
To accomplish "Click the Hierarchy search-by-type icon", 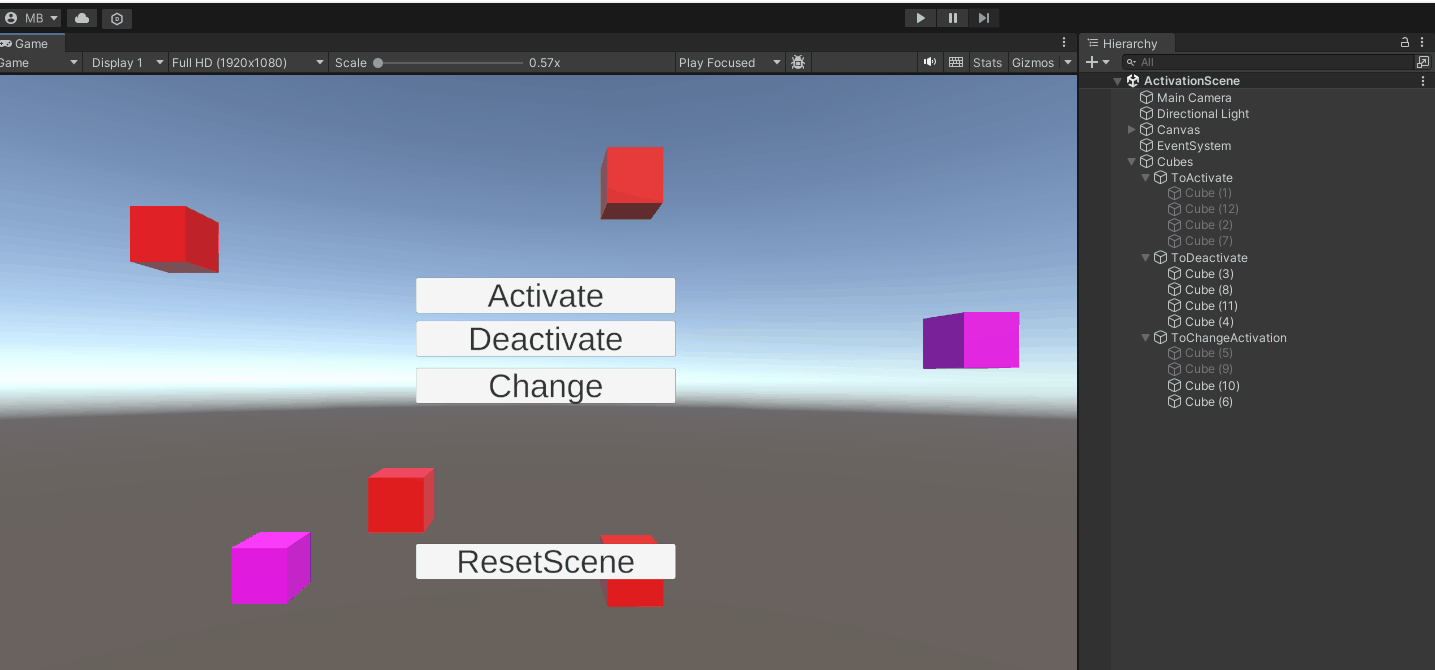I will 1424,62.
